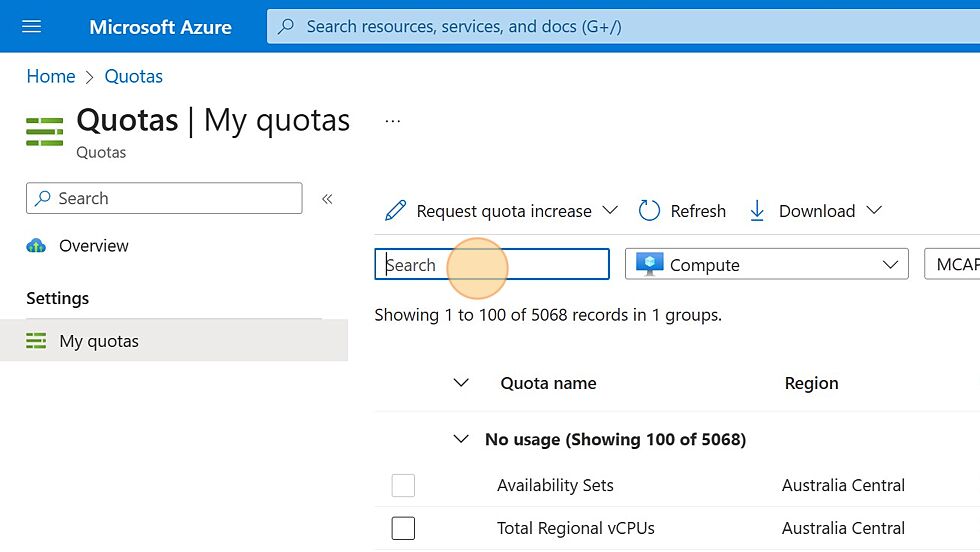
Task: Click Australia Central in Total Regional vCPUs row
Action: coord(843,528)
